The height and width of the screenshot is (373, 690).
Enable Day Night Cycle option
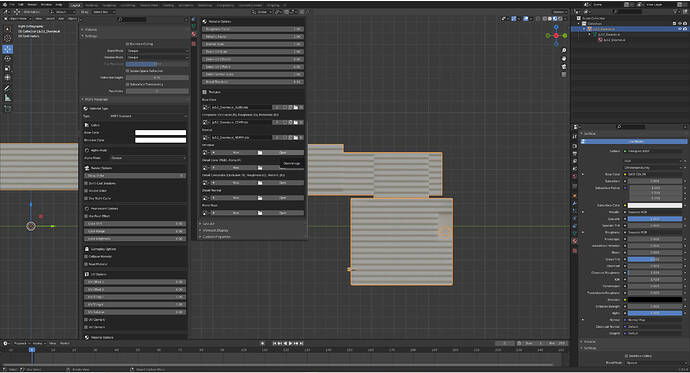[x=86, y=198]
